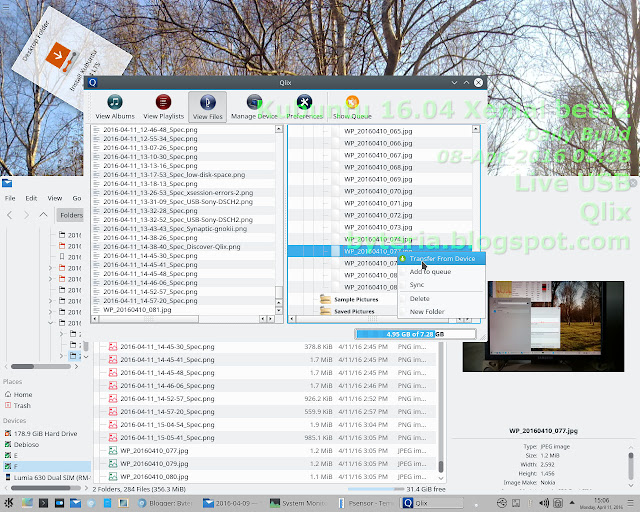Switch to System Monitor in taskbar
The image size is (640, 512).
298,503
